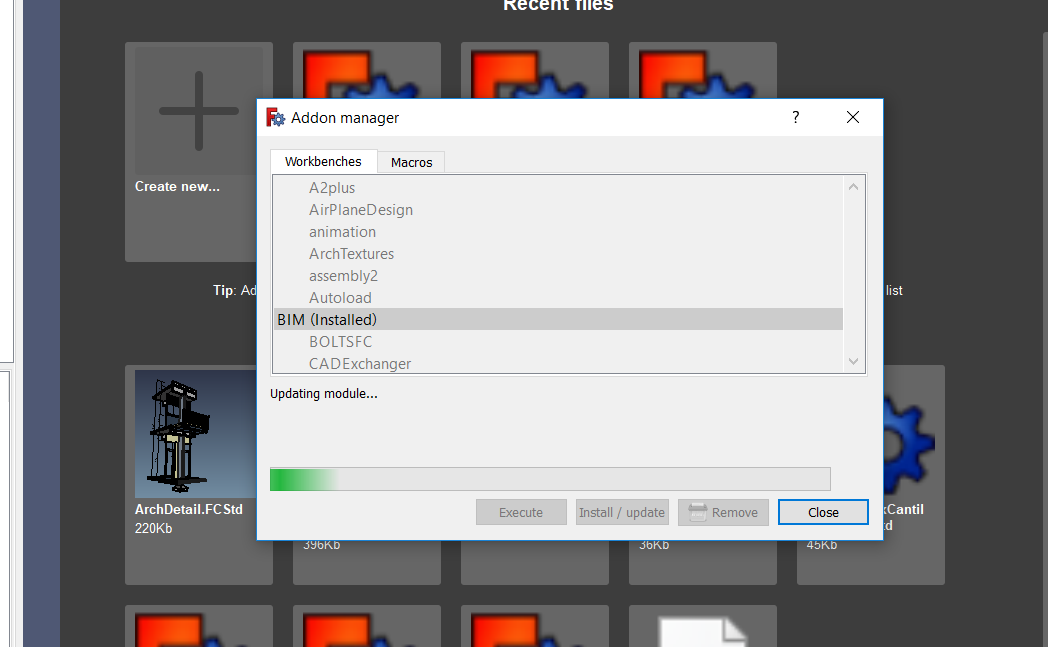
Task: Click the plus icon in Create new tile
Action: 199,111
